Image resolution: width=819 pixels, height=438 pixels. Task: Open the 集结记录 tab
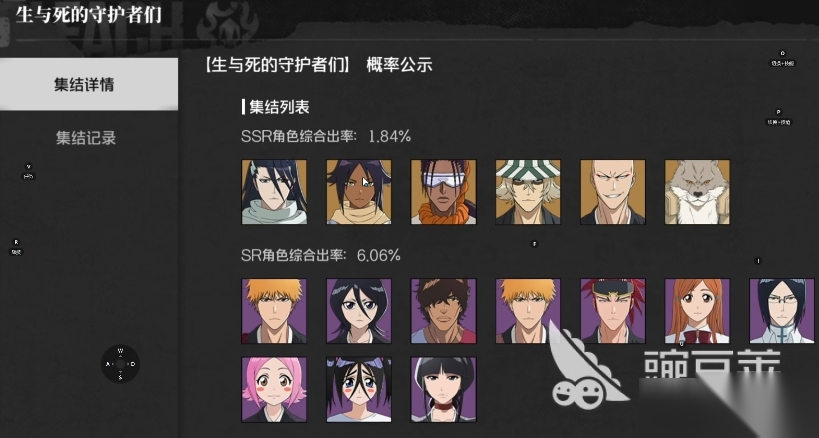coord(86,138)
